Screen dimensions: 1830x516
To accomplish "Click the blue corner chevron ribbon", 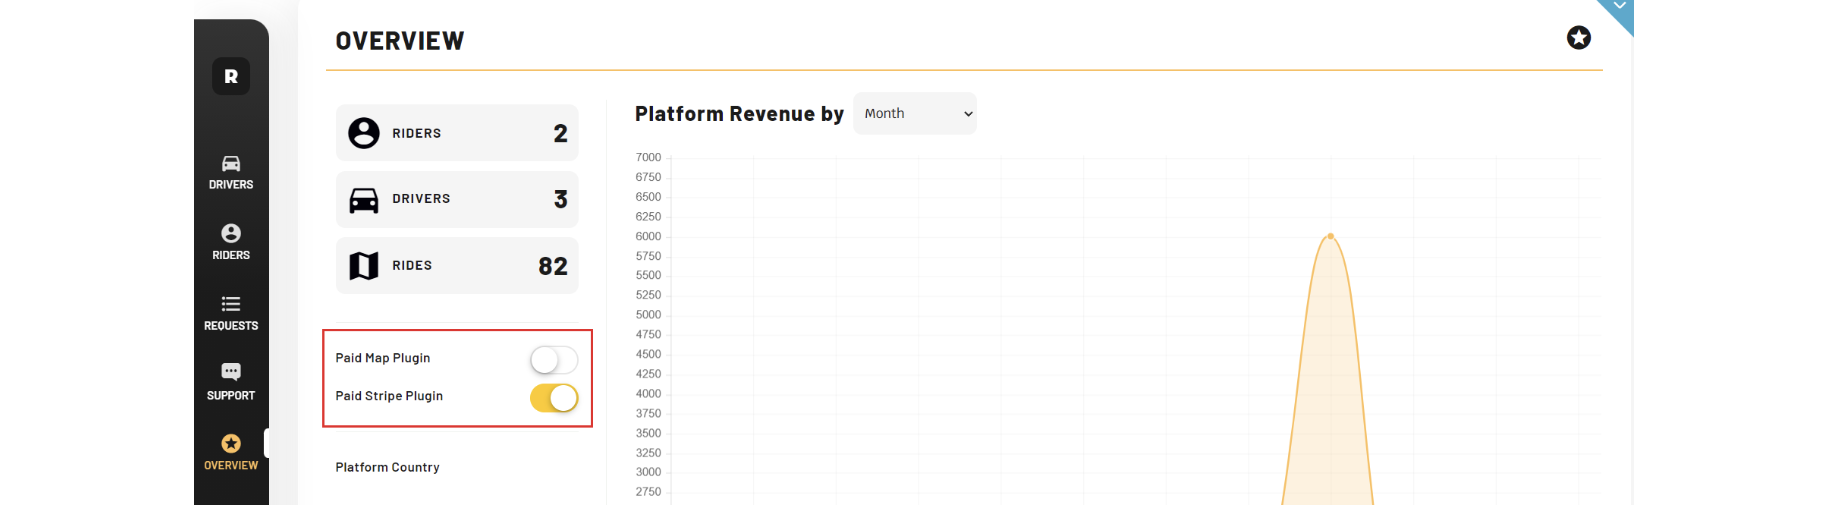I will click(x=1620, y=10).
